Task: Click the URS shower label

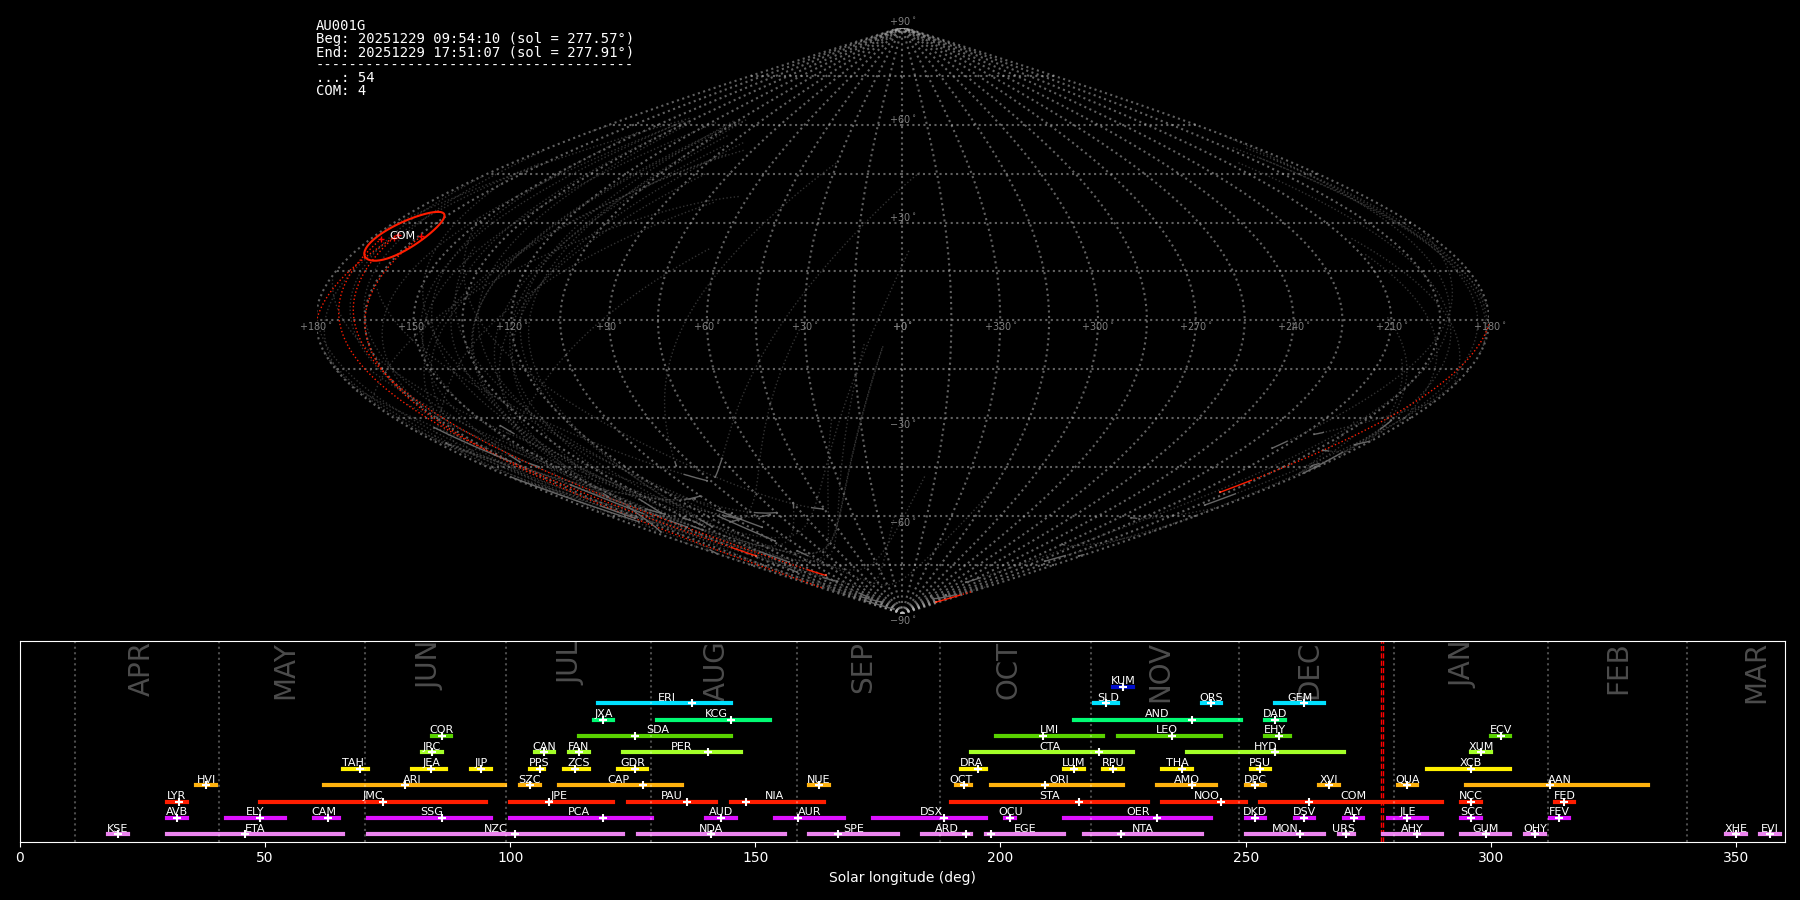Action: coord(1343,829)
